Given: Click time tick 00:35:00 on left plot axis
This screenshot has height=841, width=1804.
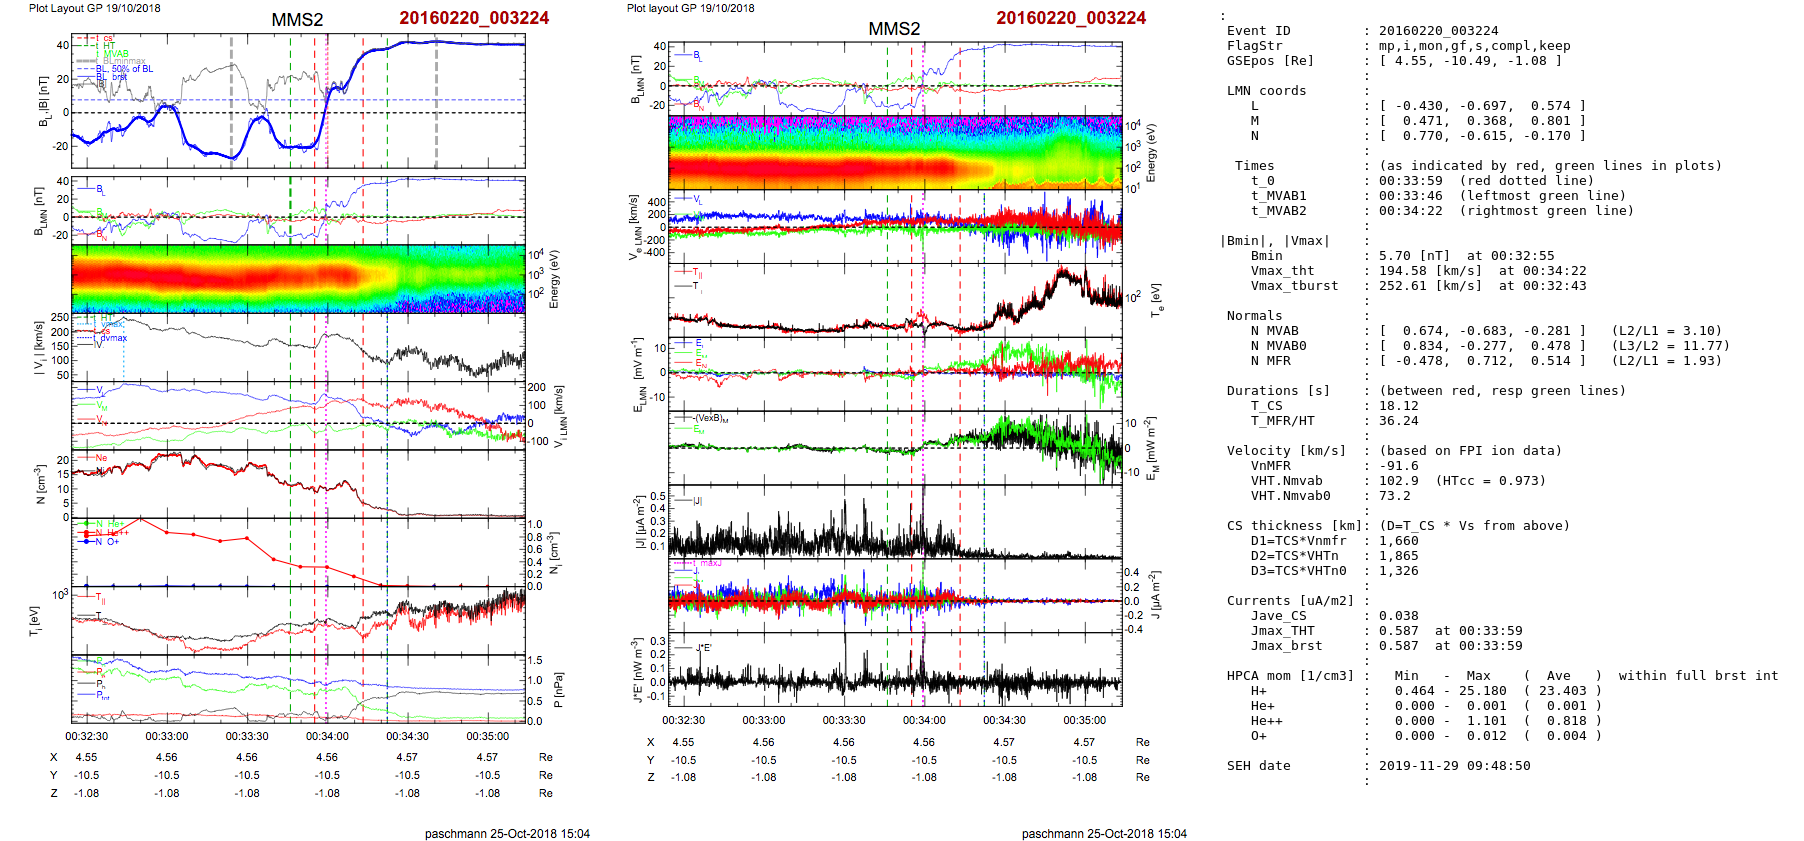Looking at the screenshot, I should pyautogui.click(x=487, y=736).
